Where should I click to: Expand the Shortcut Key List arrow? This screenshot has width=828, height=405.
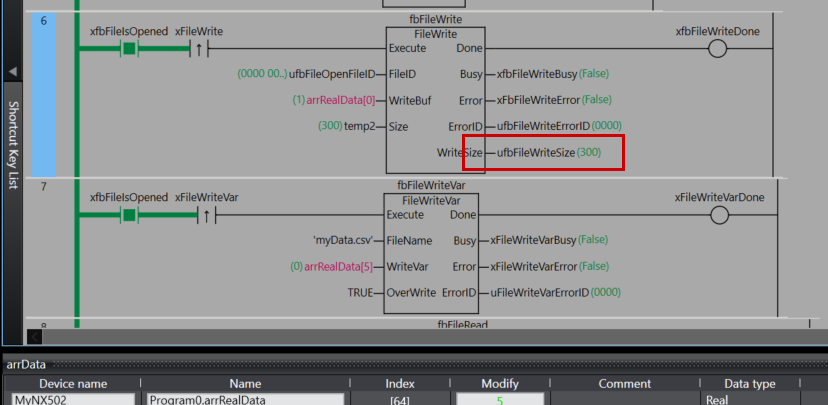click(x=13, y=72)
